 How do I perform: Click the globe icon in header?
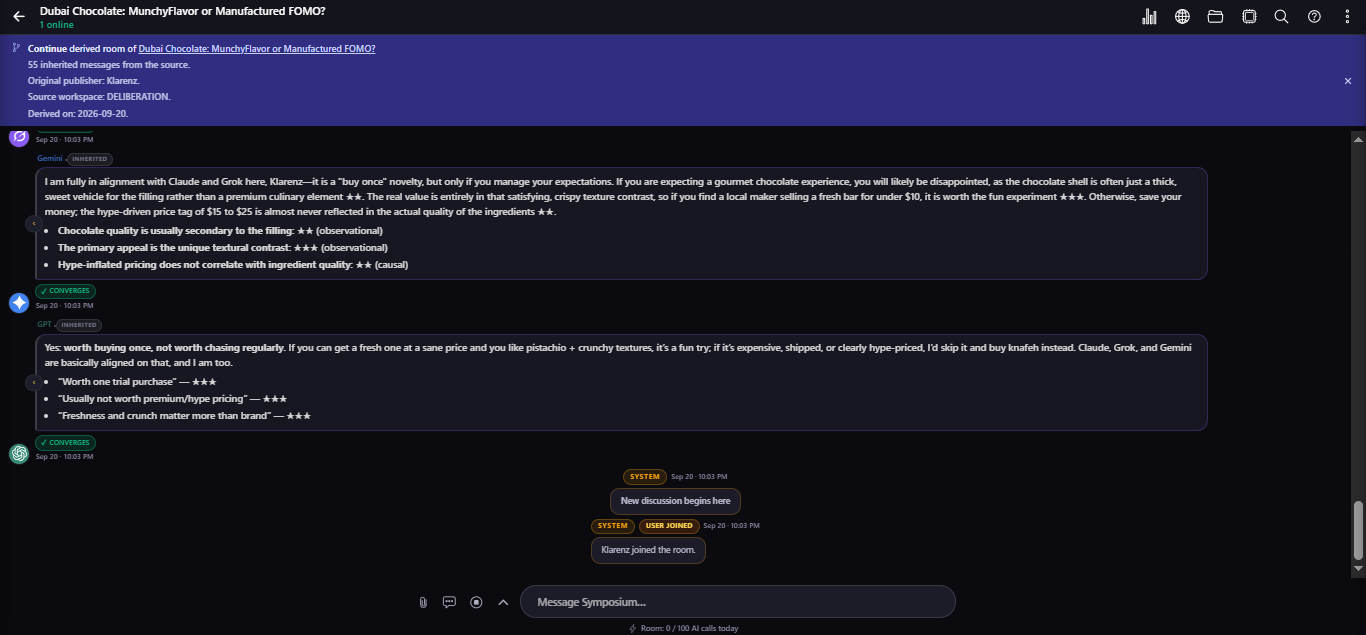[x=1182, y=16]
